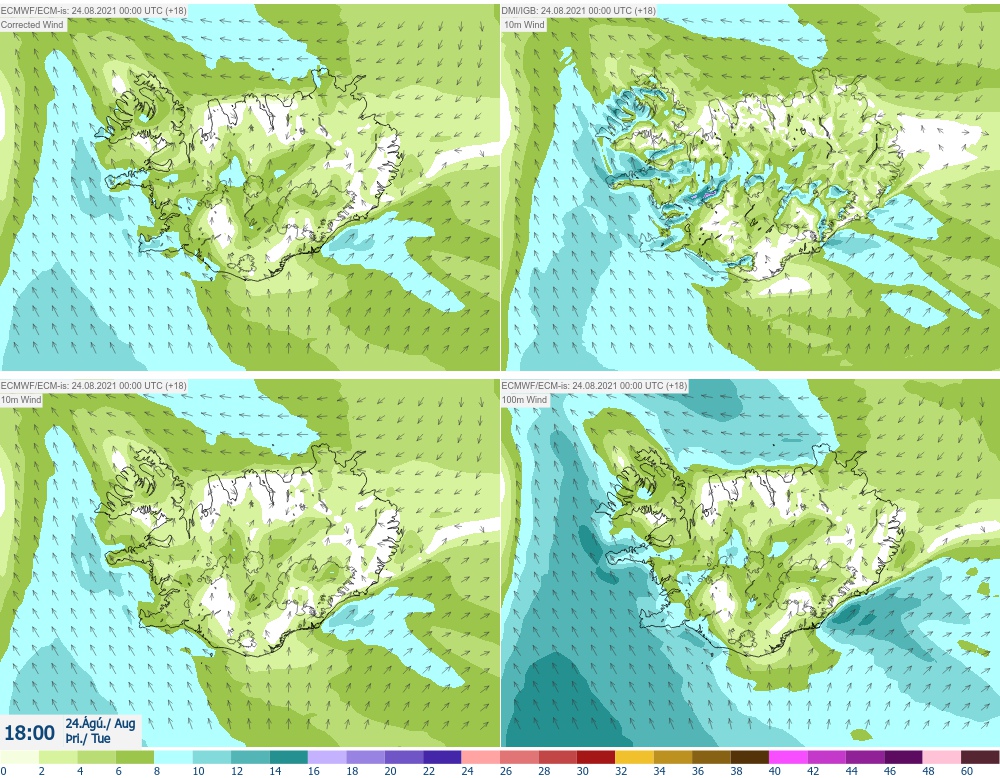Image resolution: width=1000 pixels, height=778 pixels.
Task: Open the DMI/IGB 10m Wind map
Action: [x=751, y=187]
